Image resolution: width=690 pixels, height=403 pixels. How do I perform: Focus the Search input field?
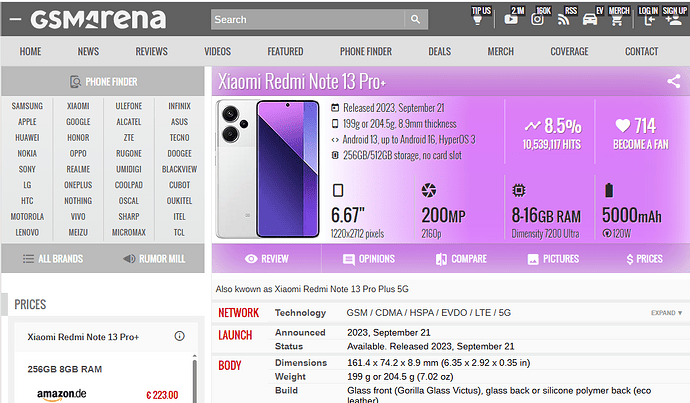tap(308, 19)
